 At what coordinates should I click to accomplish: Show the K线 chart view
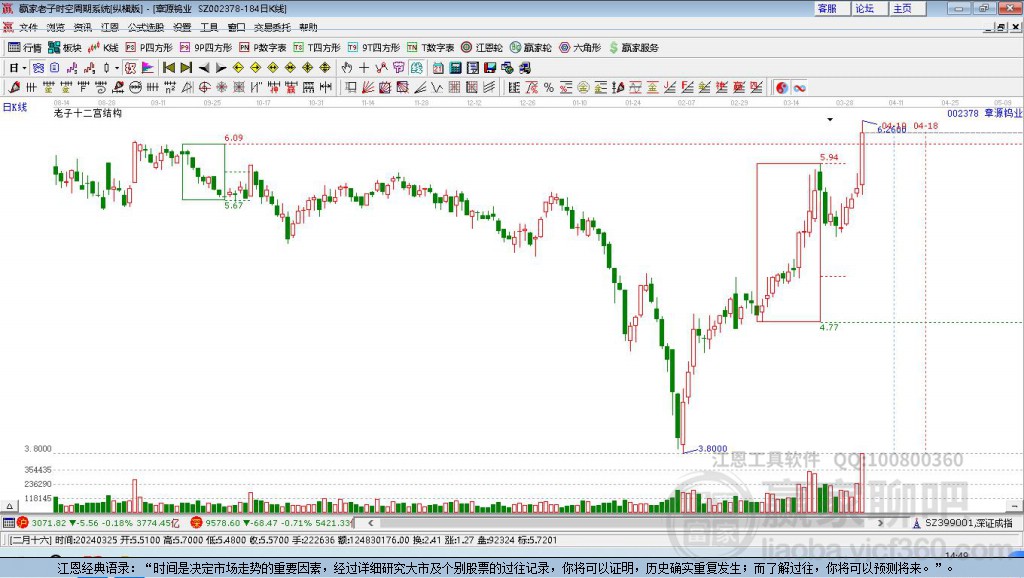(x=103, y=48)
